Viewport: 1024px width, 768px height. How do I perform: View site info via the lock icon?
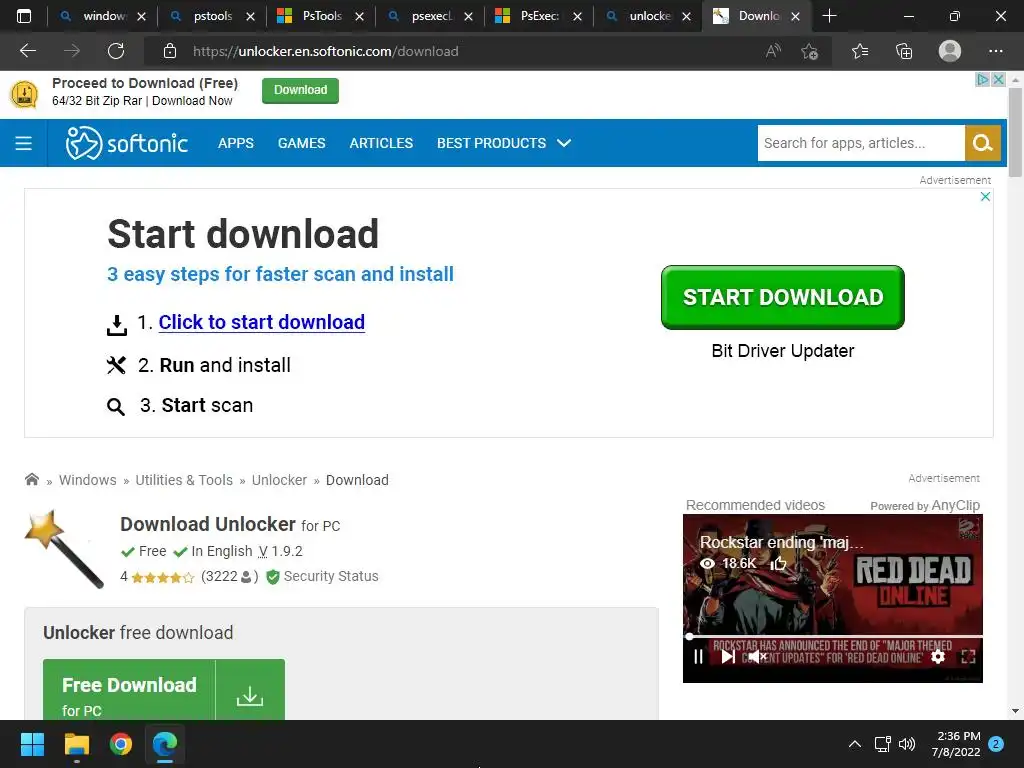click(170, 51)
